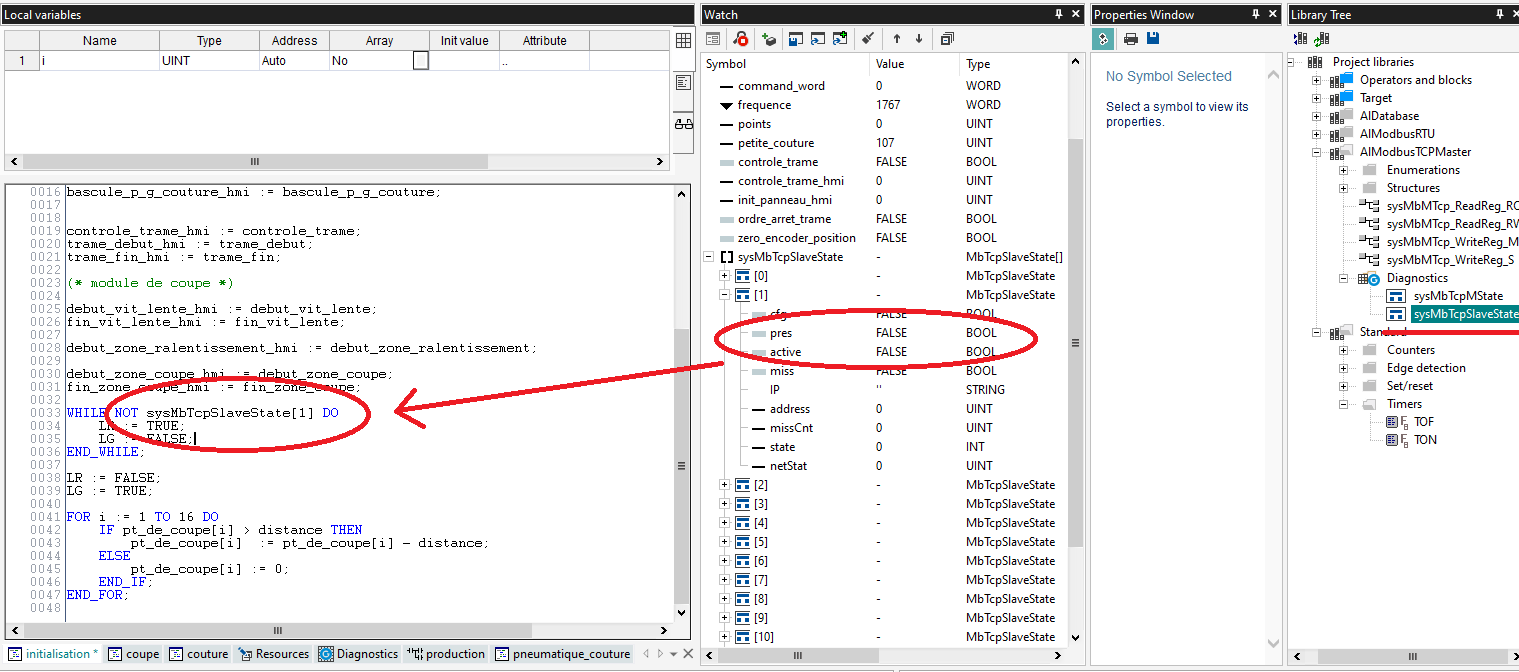Select the TON timer block
Image resolution: width=1519 pixels, height=672 pixels.
[x=1424, y=439]
